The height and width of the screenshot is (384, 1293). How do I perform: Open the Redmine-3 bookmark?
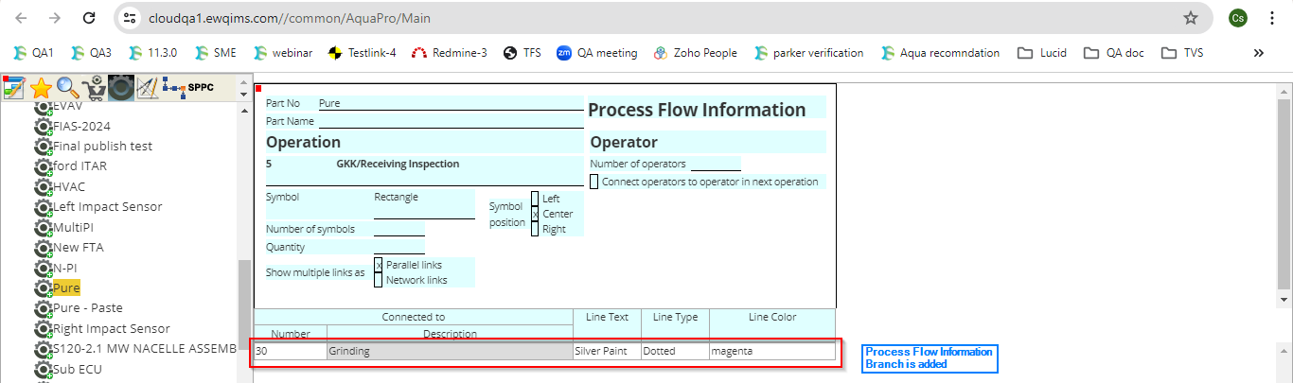point(449,53)
